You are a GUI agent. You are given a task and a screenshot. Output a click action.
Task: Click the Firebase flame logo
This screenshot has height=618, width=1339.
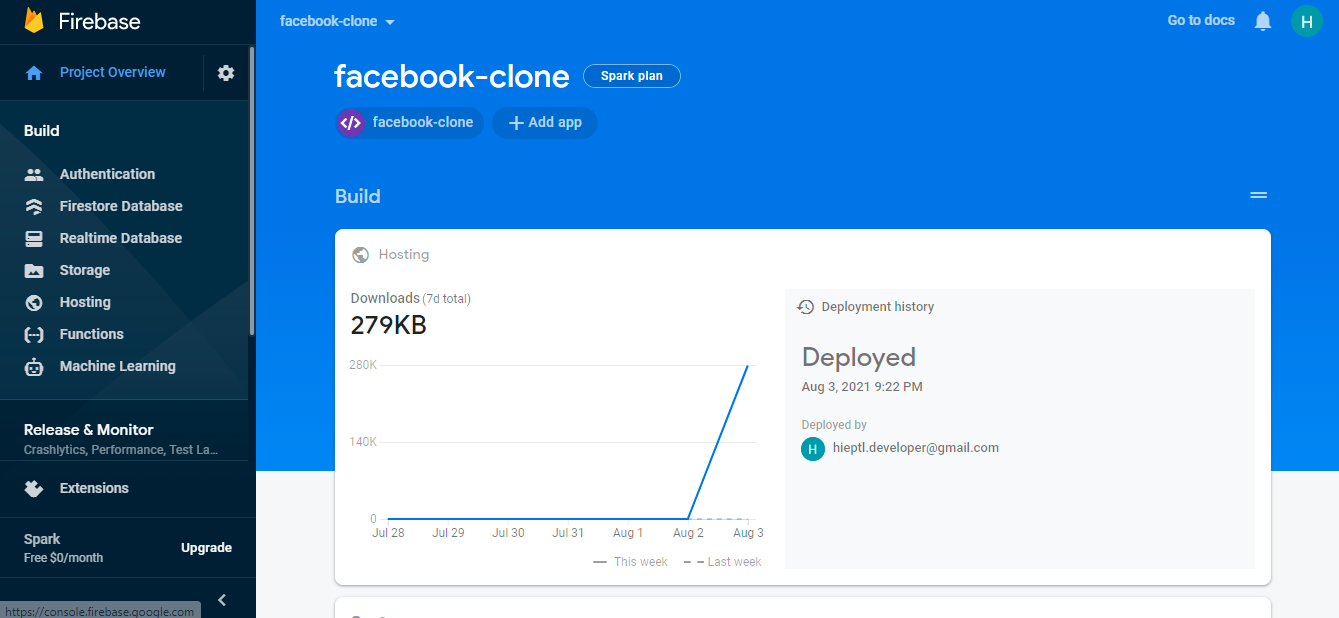click(34, 21)
